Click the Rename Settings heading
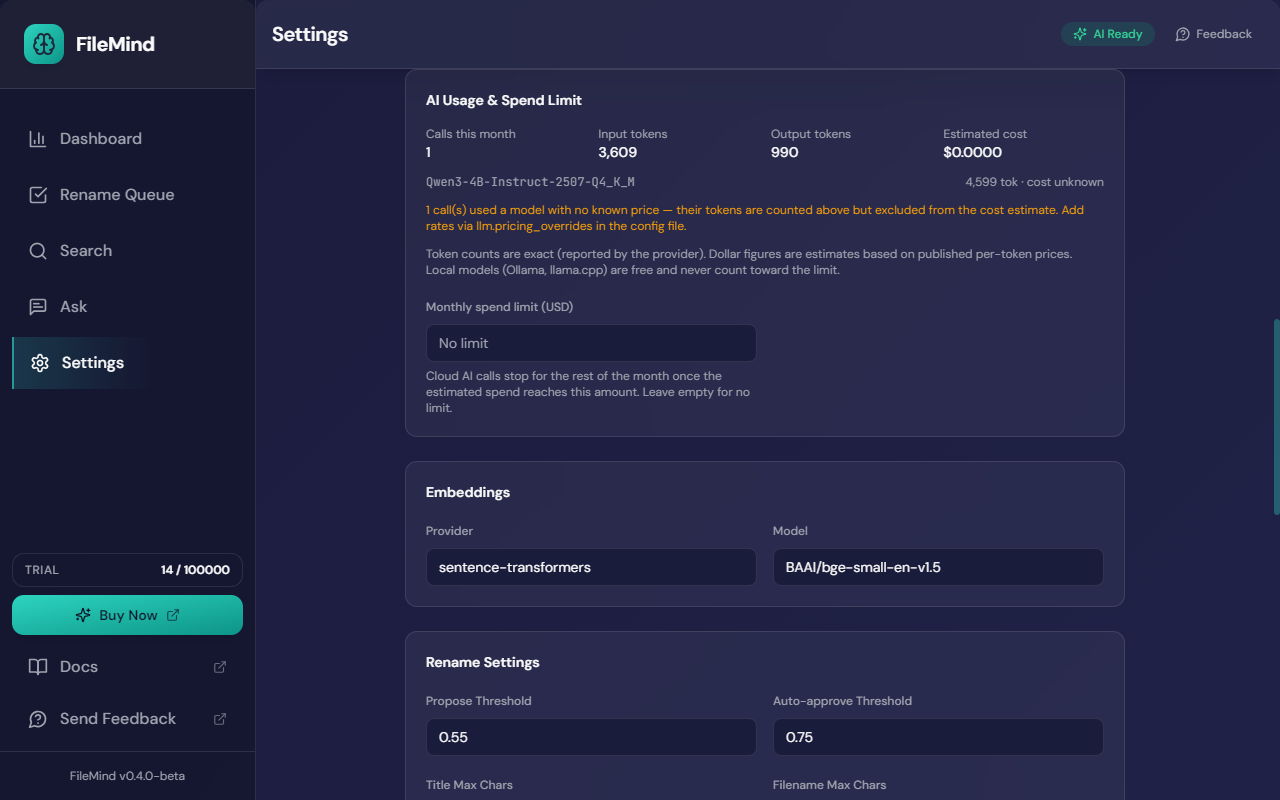 pyautogui.click(x=483, y=662)
